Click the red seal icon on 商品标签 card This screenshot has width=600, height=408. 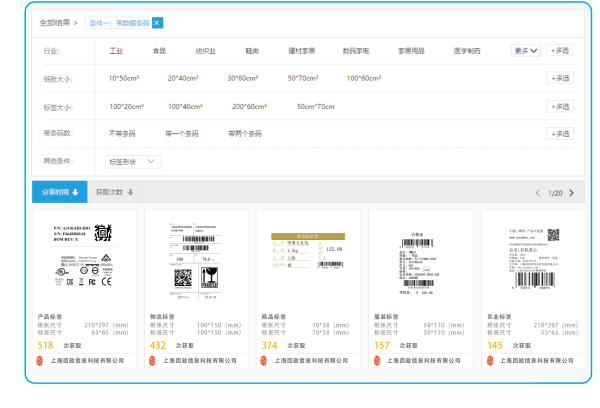click(265, 360)
